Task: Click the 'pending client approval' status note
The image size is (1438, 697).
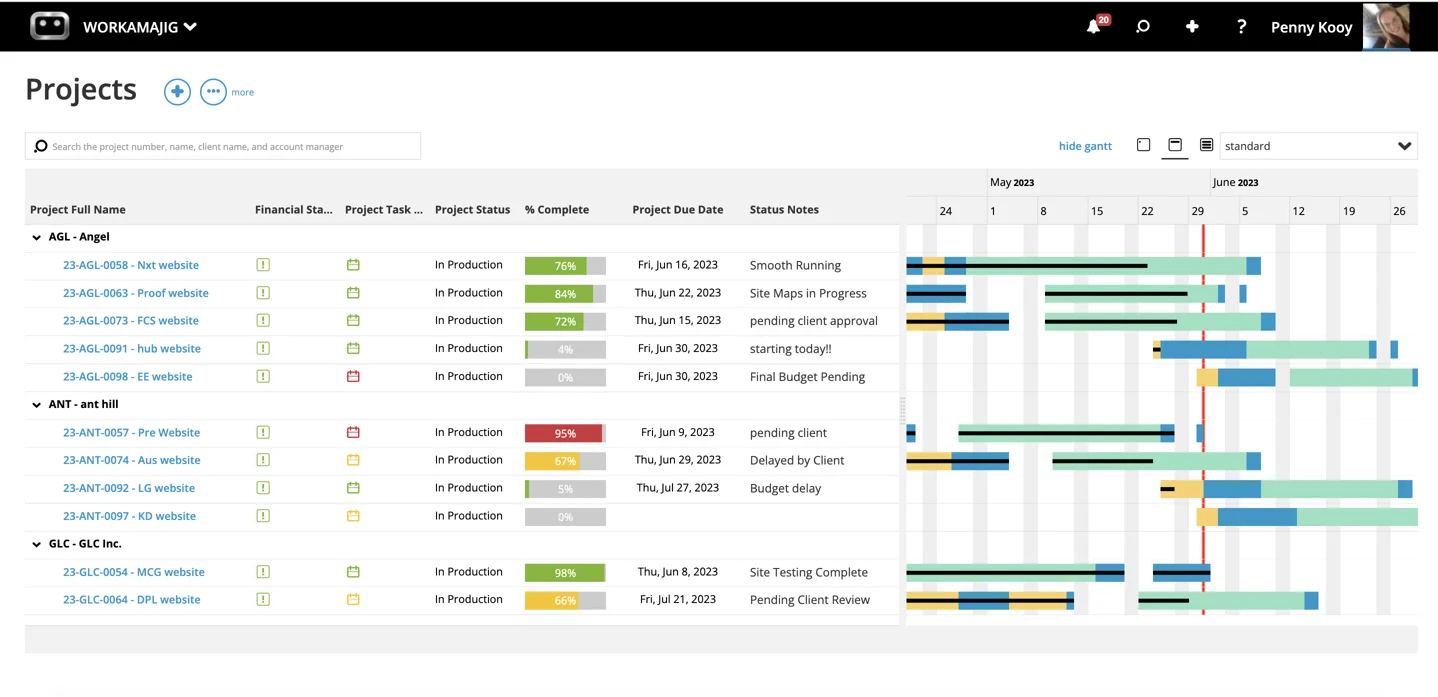Action: (814, 321)
